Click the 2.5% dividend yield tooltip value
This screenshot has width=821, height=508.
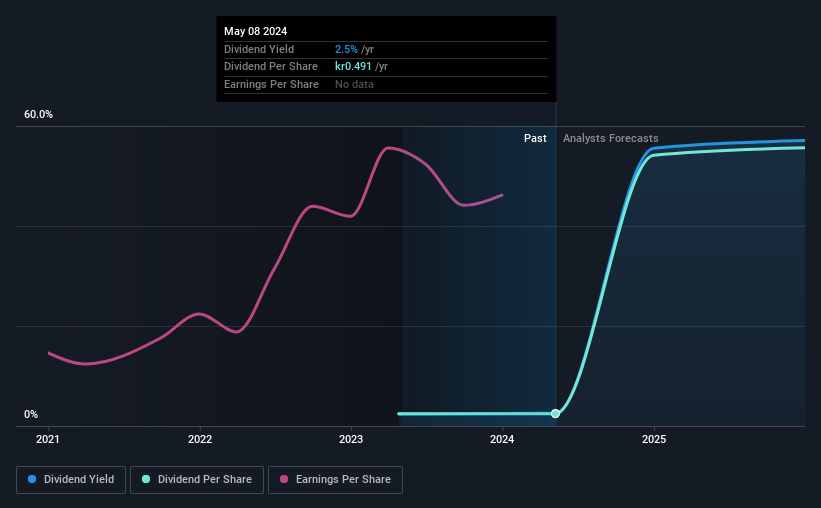[346, 49]
